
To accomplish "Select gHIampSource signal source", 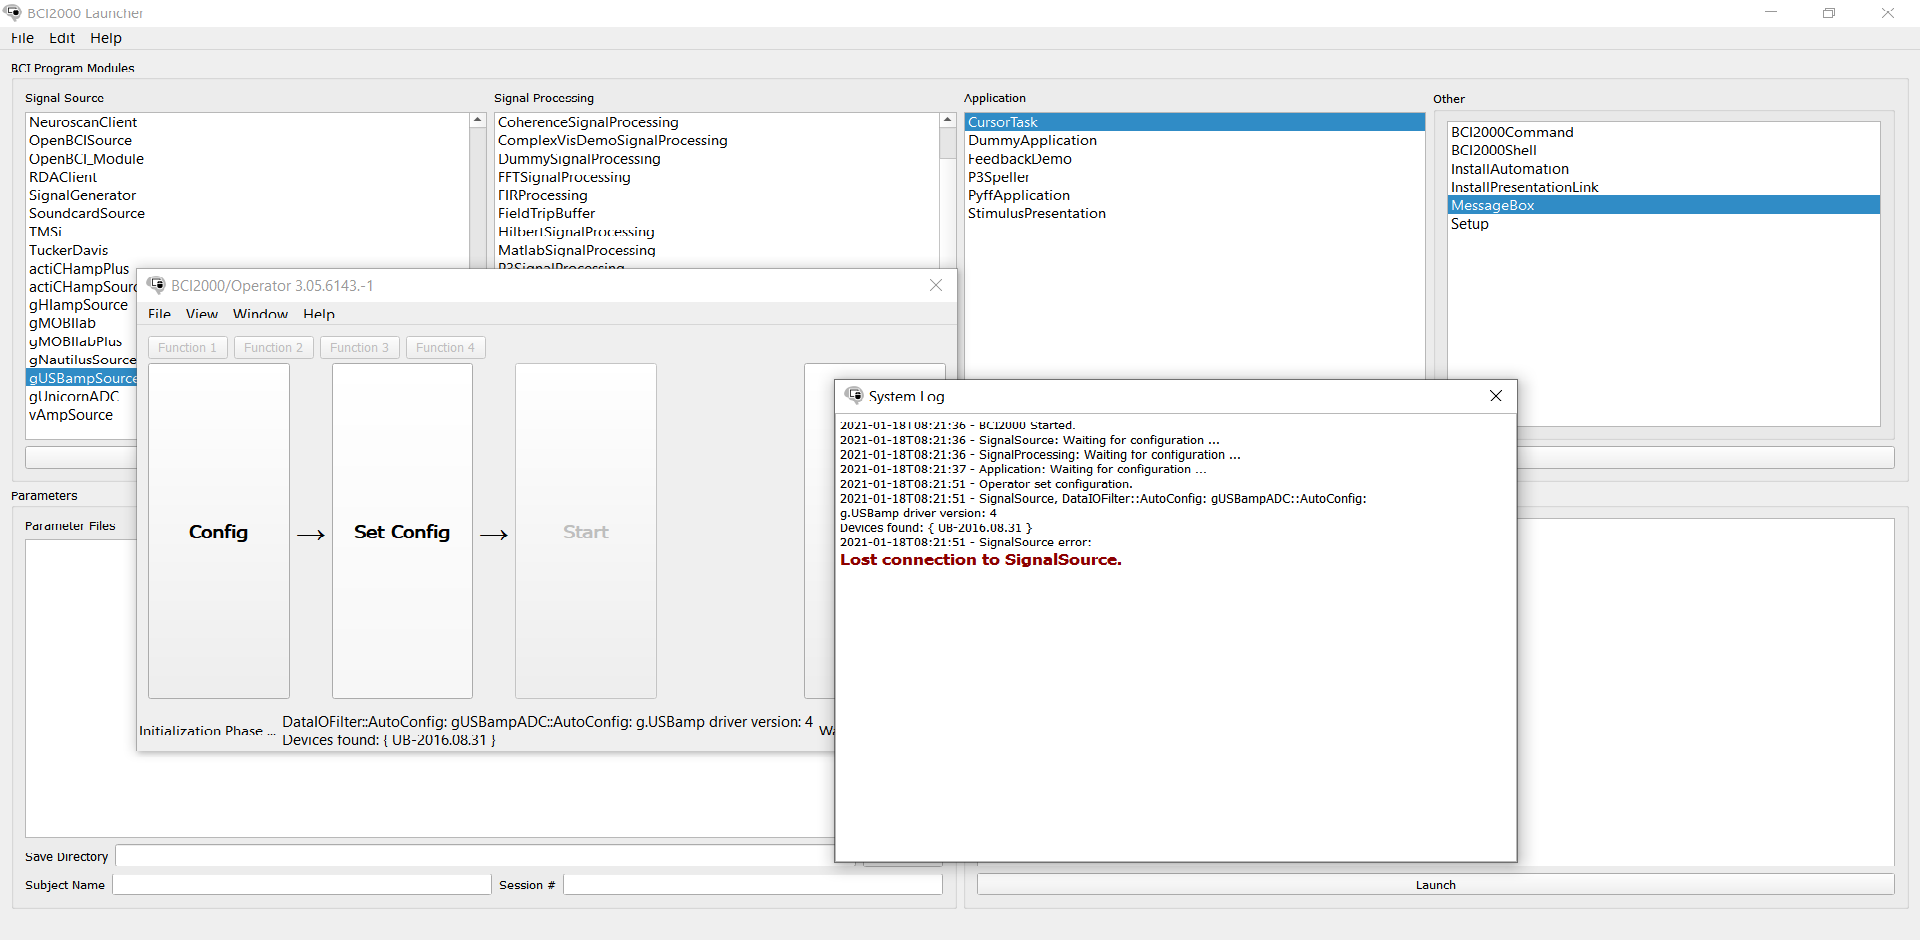I will click(x=78, y=305).
